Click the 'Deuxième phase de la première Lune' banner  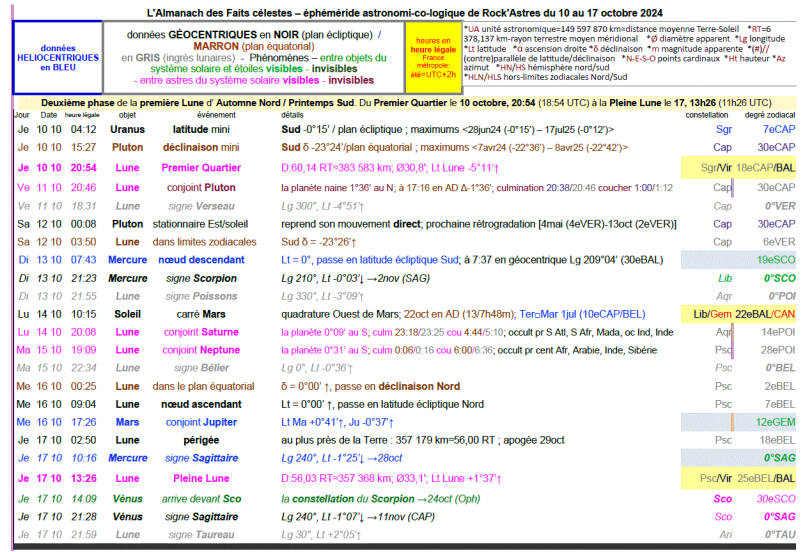coord(406,103)
